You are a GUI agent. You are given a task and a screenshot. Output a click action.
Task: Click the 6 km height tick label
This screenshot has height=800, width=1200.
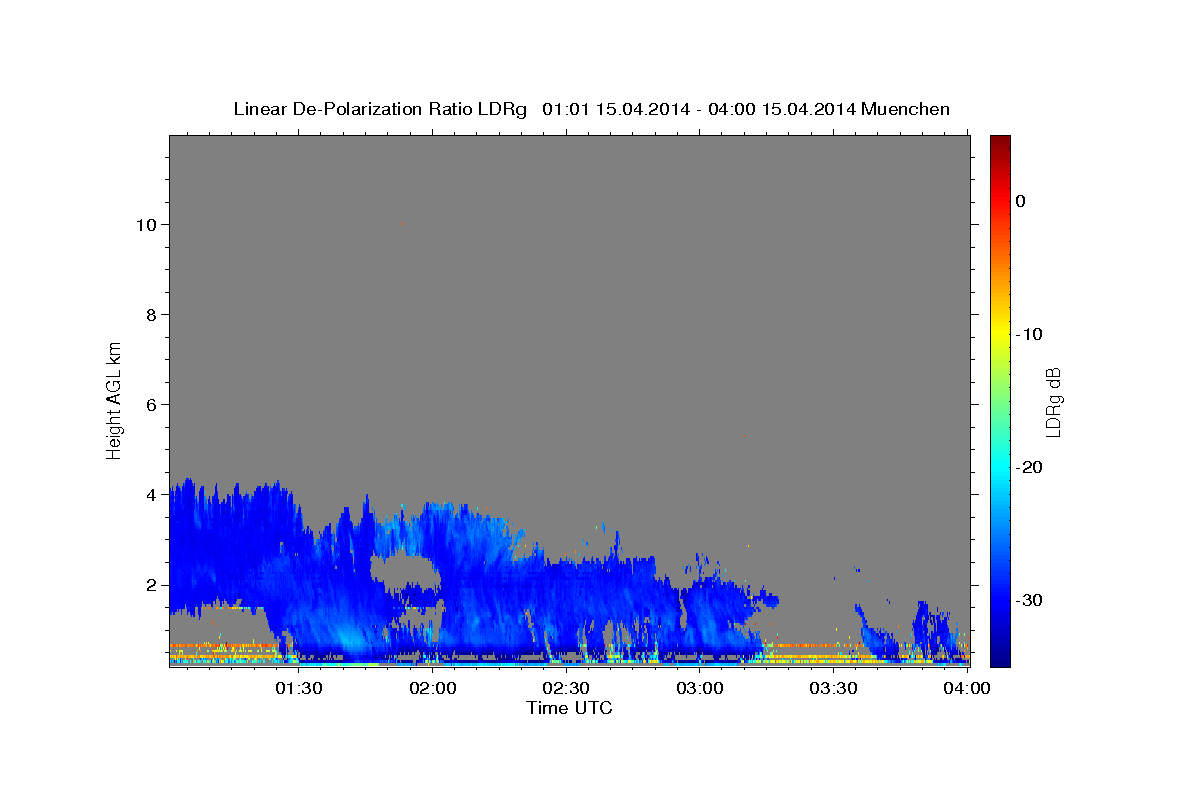point(153,405)
